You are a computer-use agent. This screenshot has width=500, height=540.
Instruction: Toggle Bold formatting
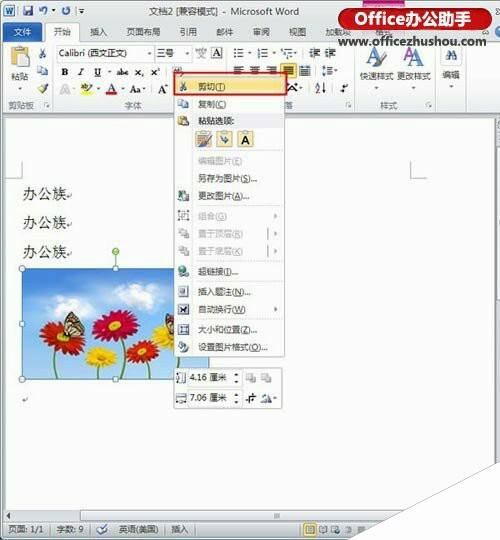(x=65, y=72)
